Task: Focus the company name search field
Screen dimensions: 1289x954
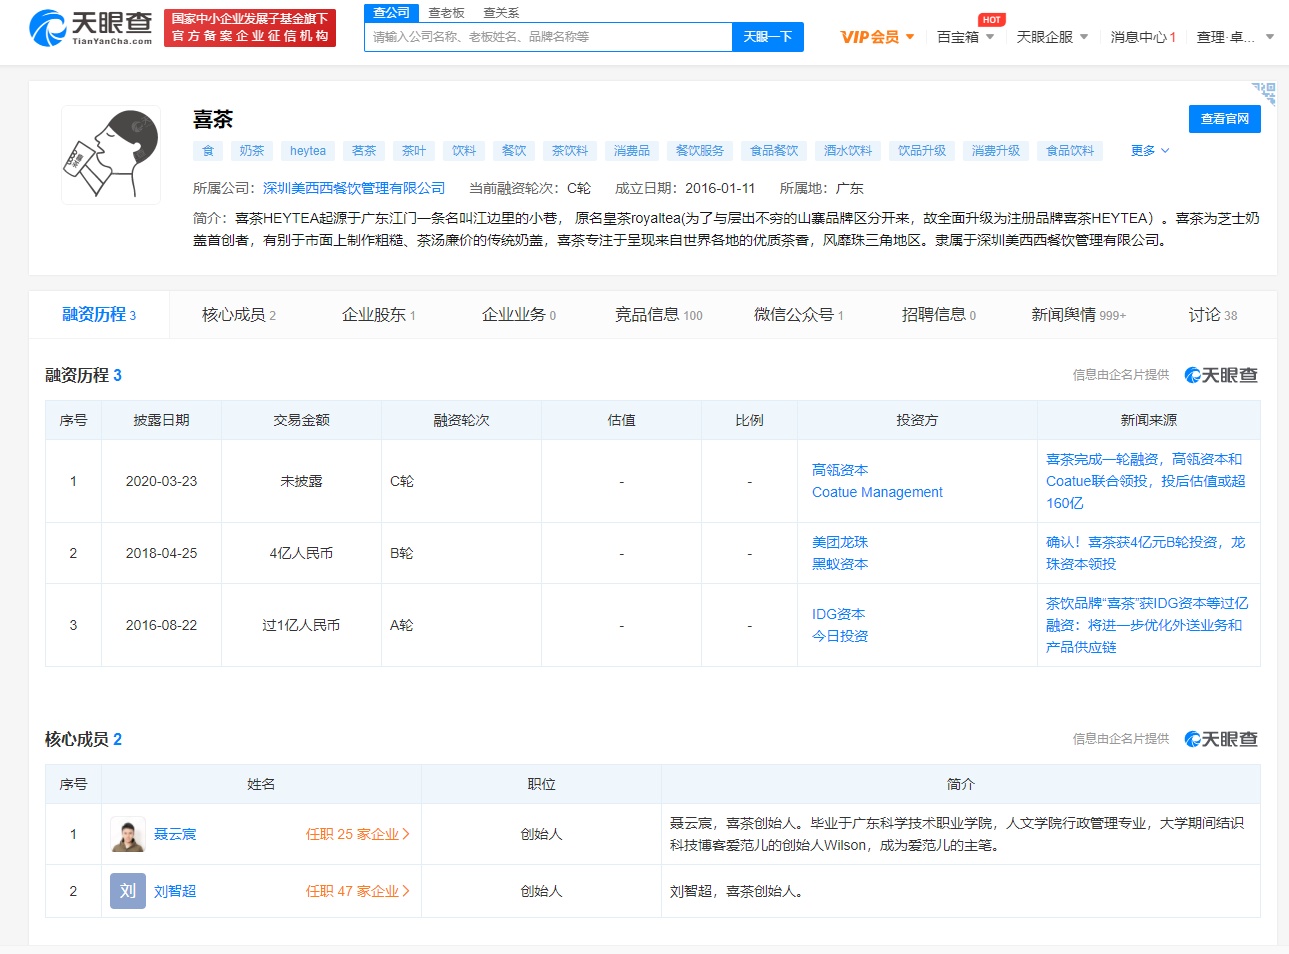Action: pyautogui.click(x=548, y=37)
